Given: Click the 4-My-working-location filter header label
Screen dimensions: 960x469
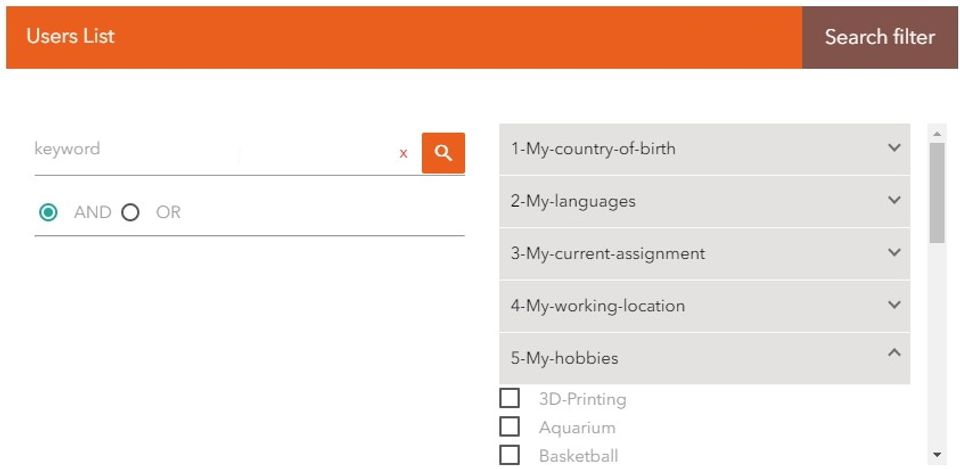Looking at the screenshot, I should (x=598, y=306).
